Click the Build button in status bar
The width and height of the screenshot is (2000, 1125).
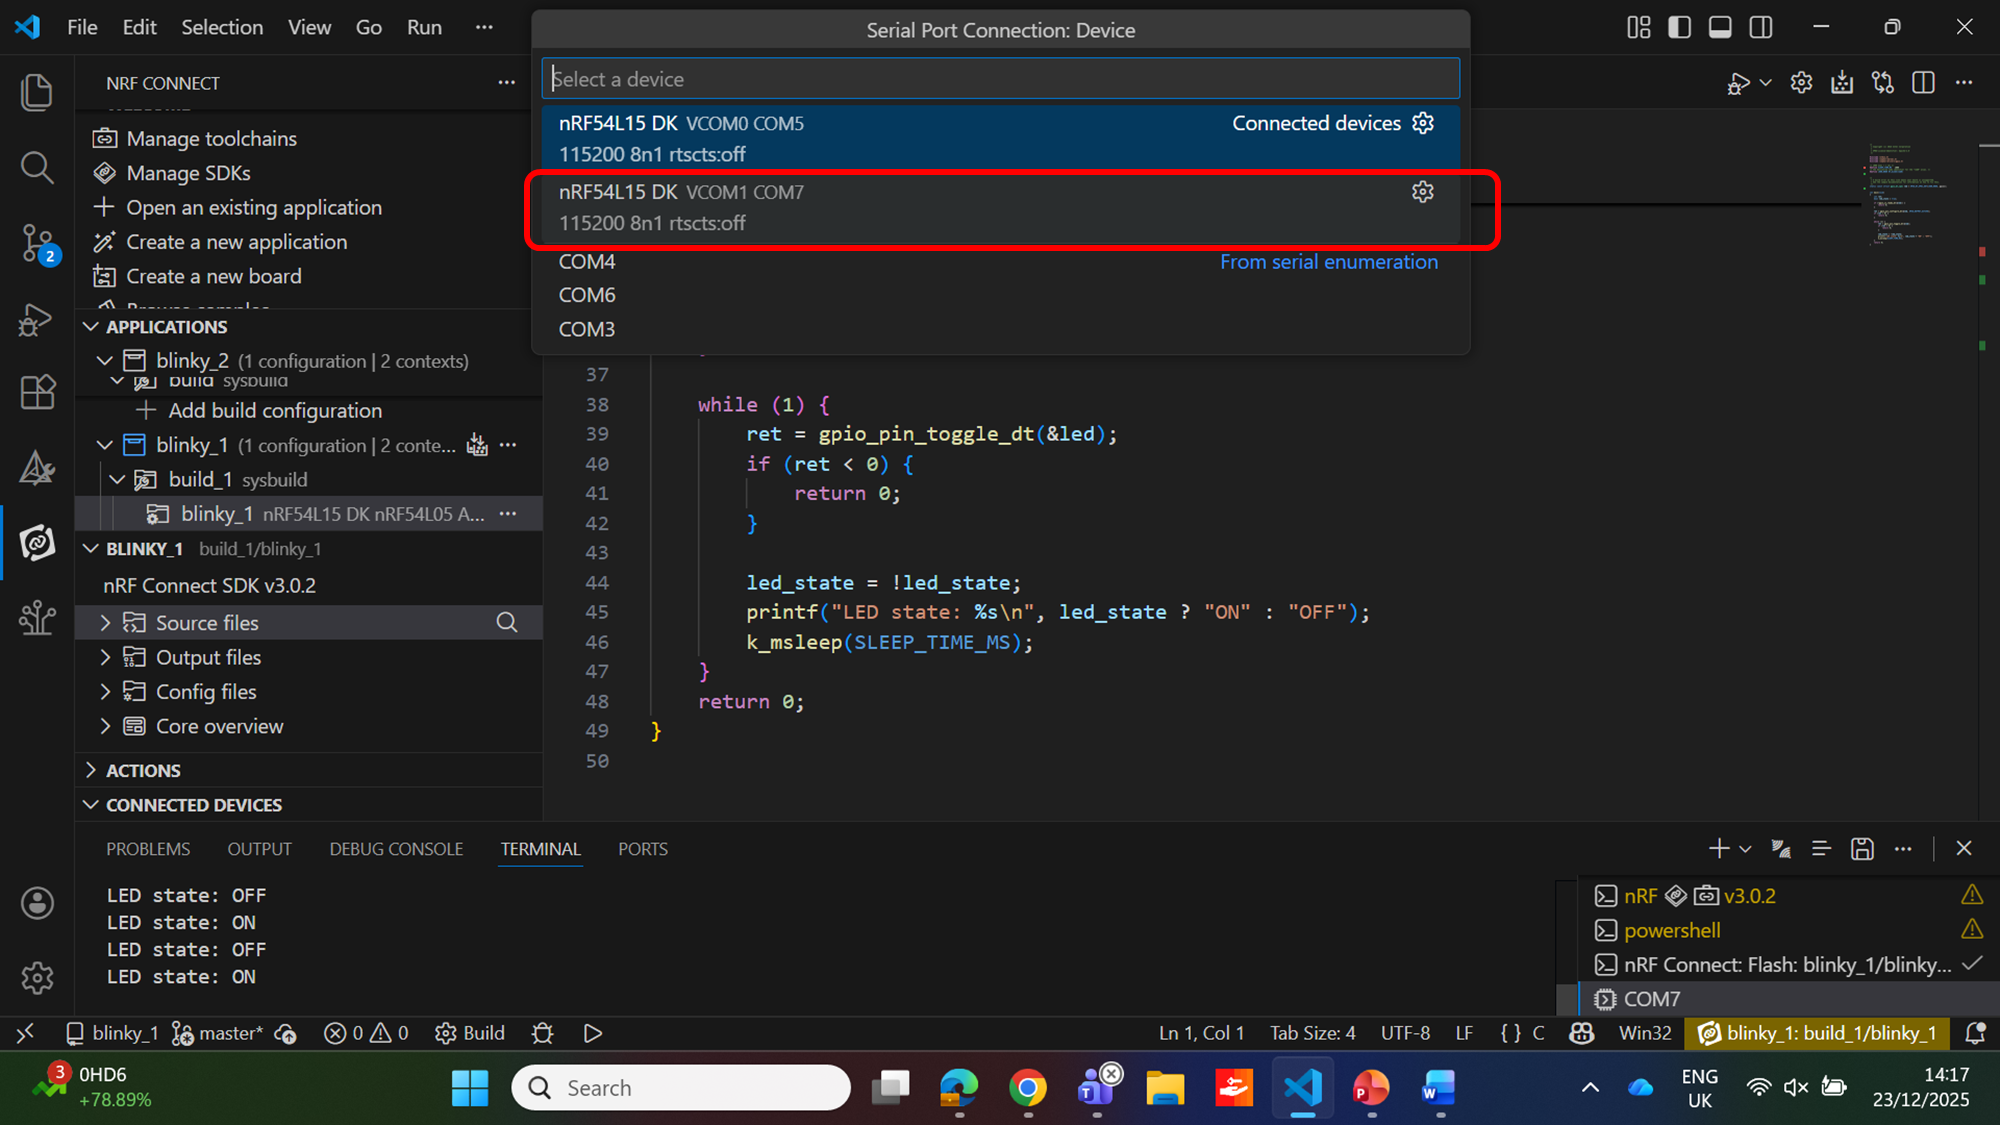coord(470,1033)
